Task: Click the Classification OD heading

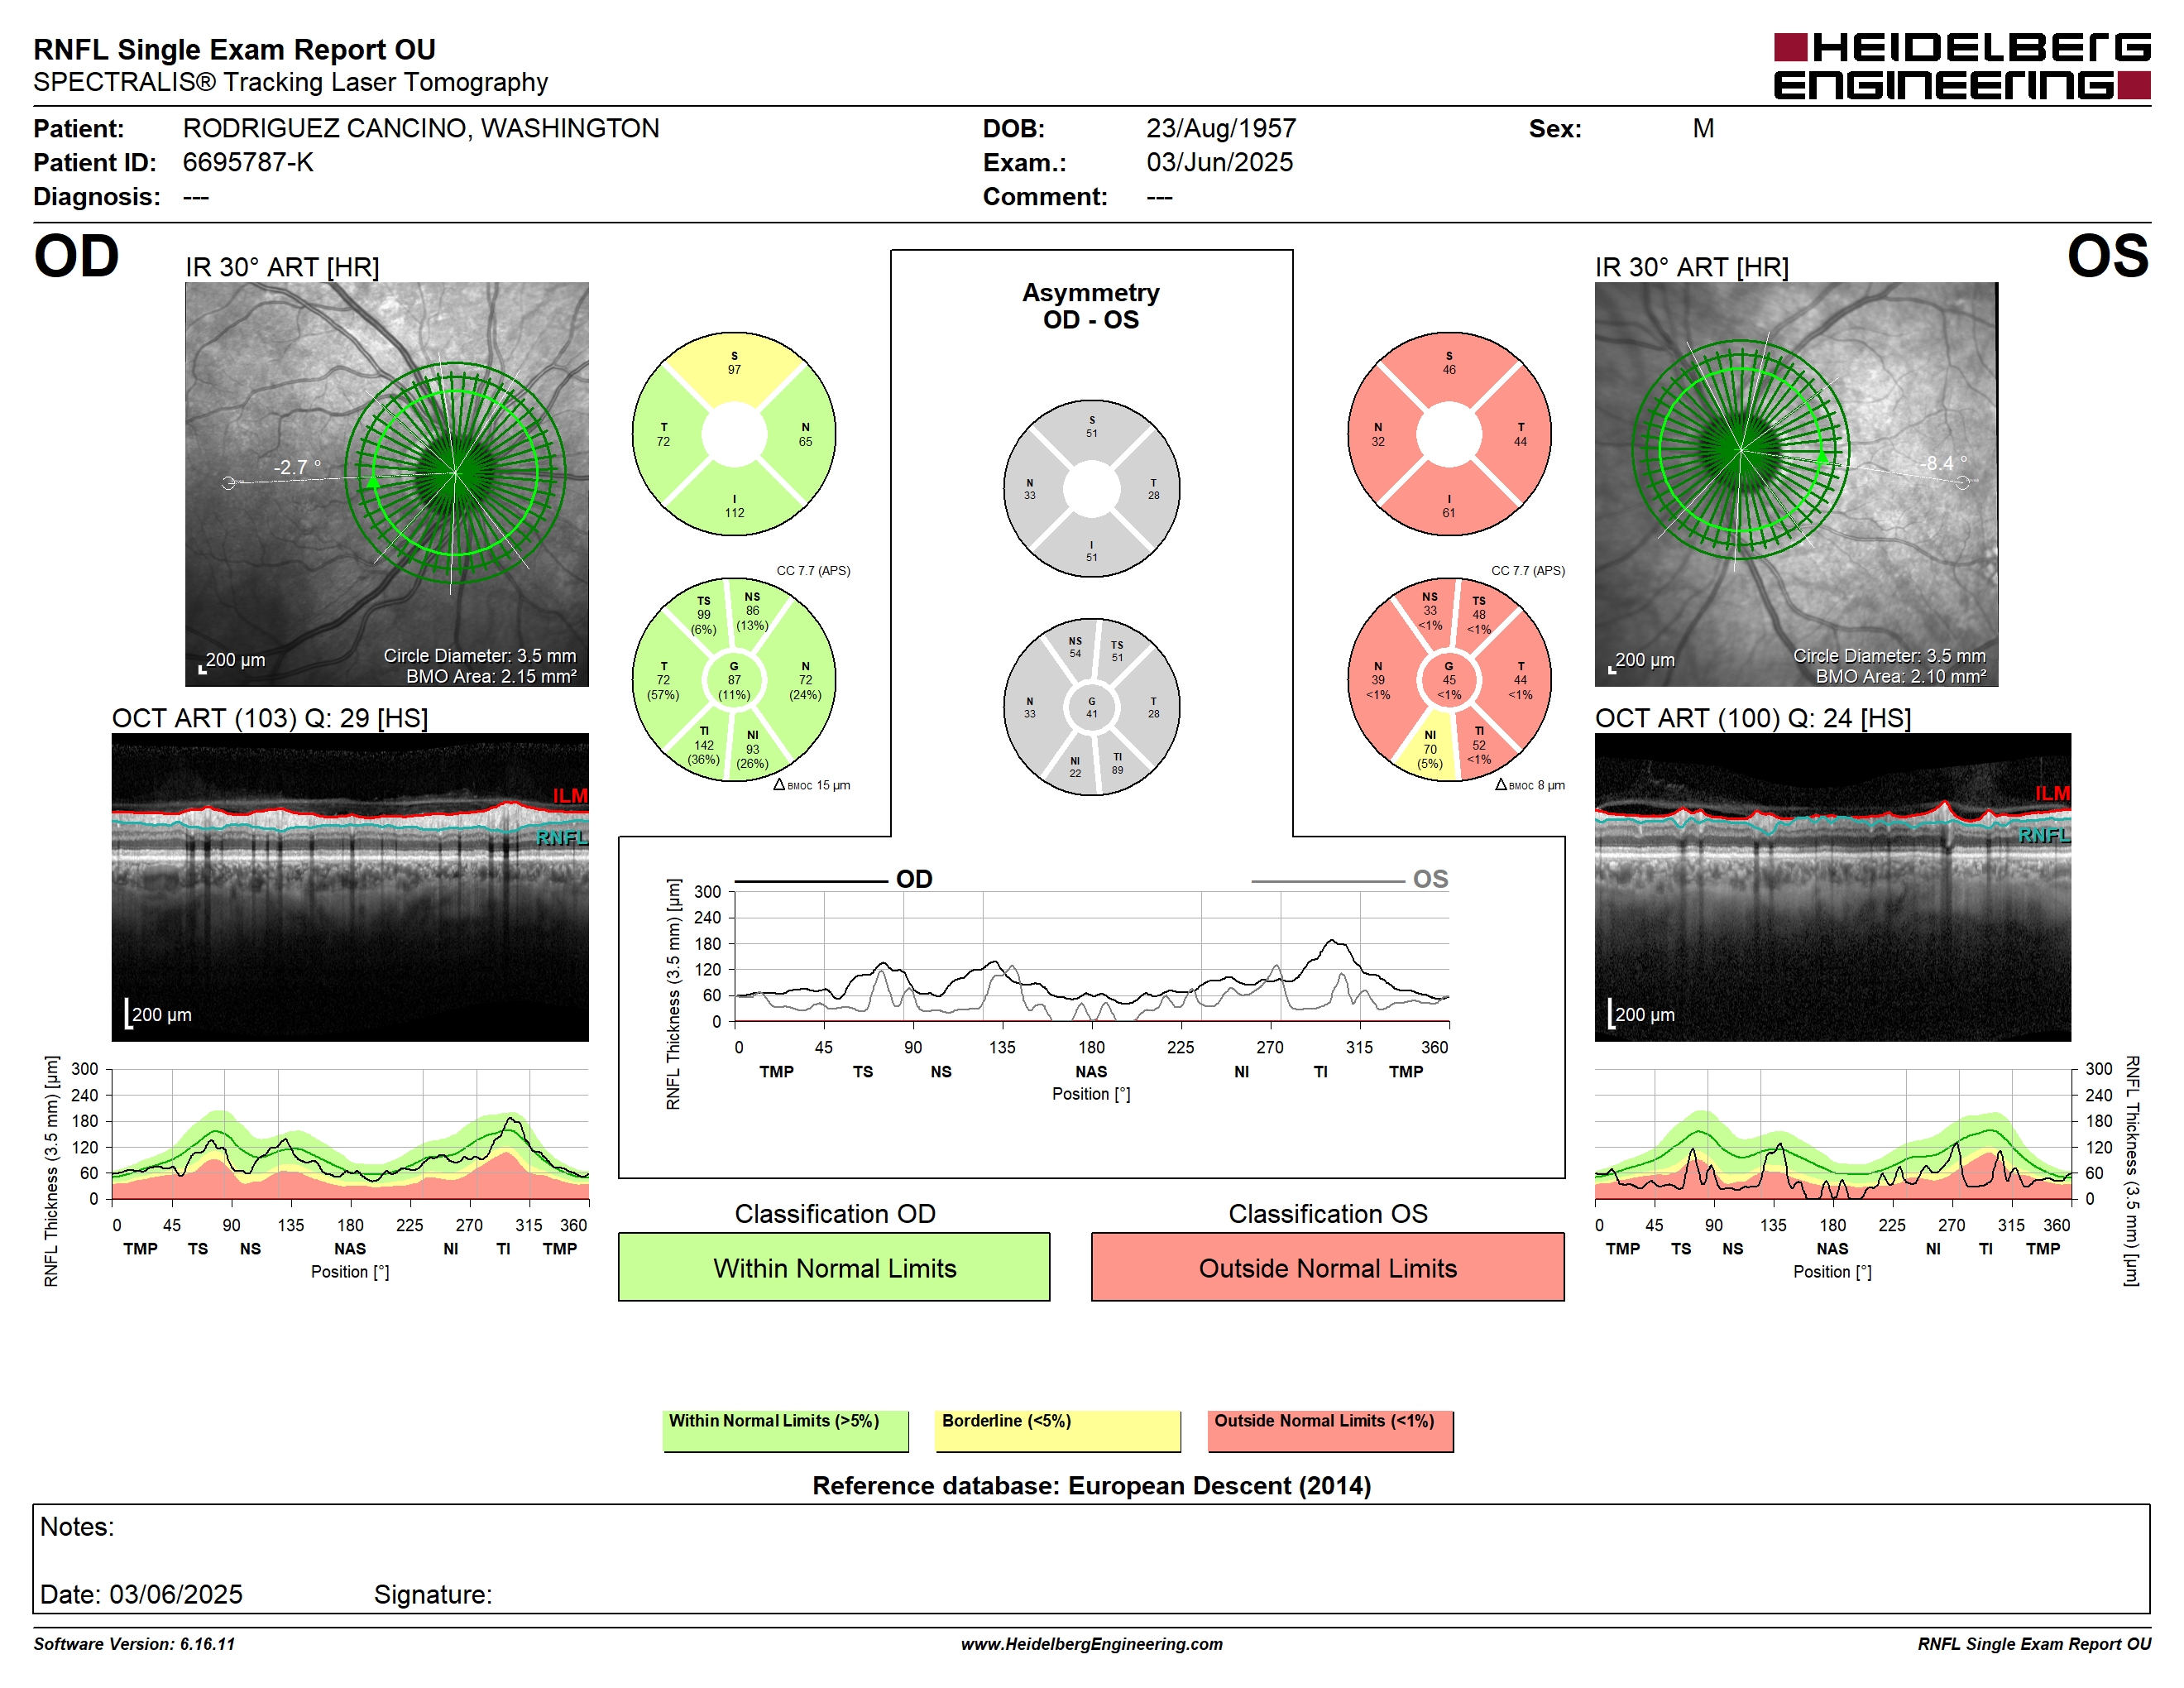Action: click(835, 1213)
